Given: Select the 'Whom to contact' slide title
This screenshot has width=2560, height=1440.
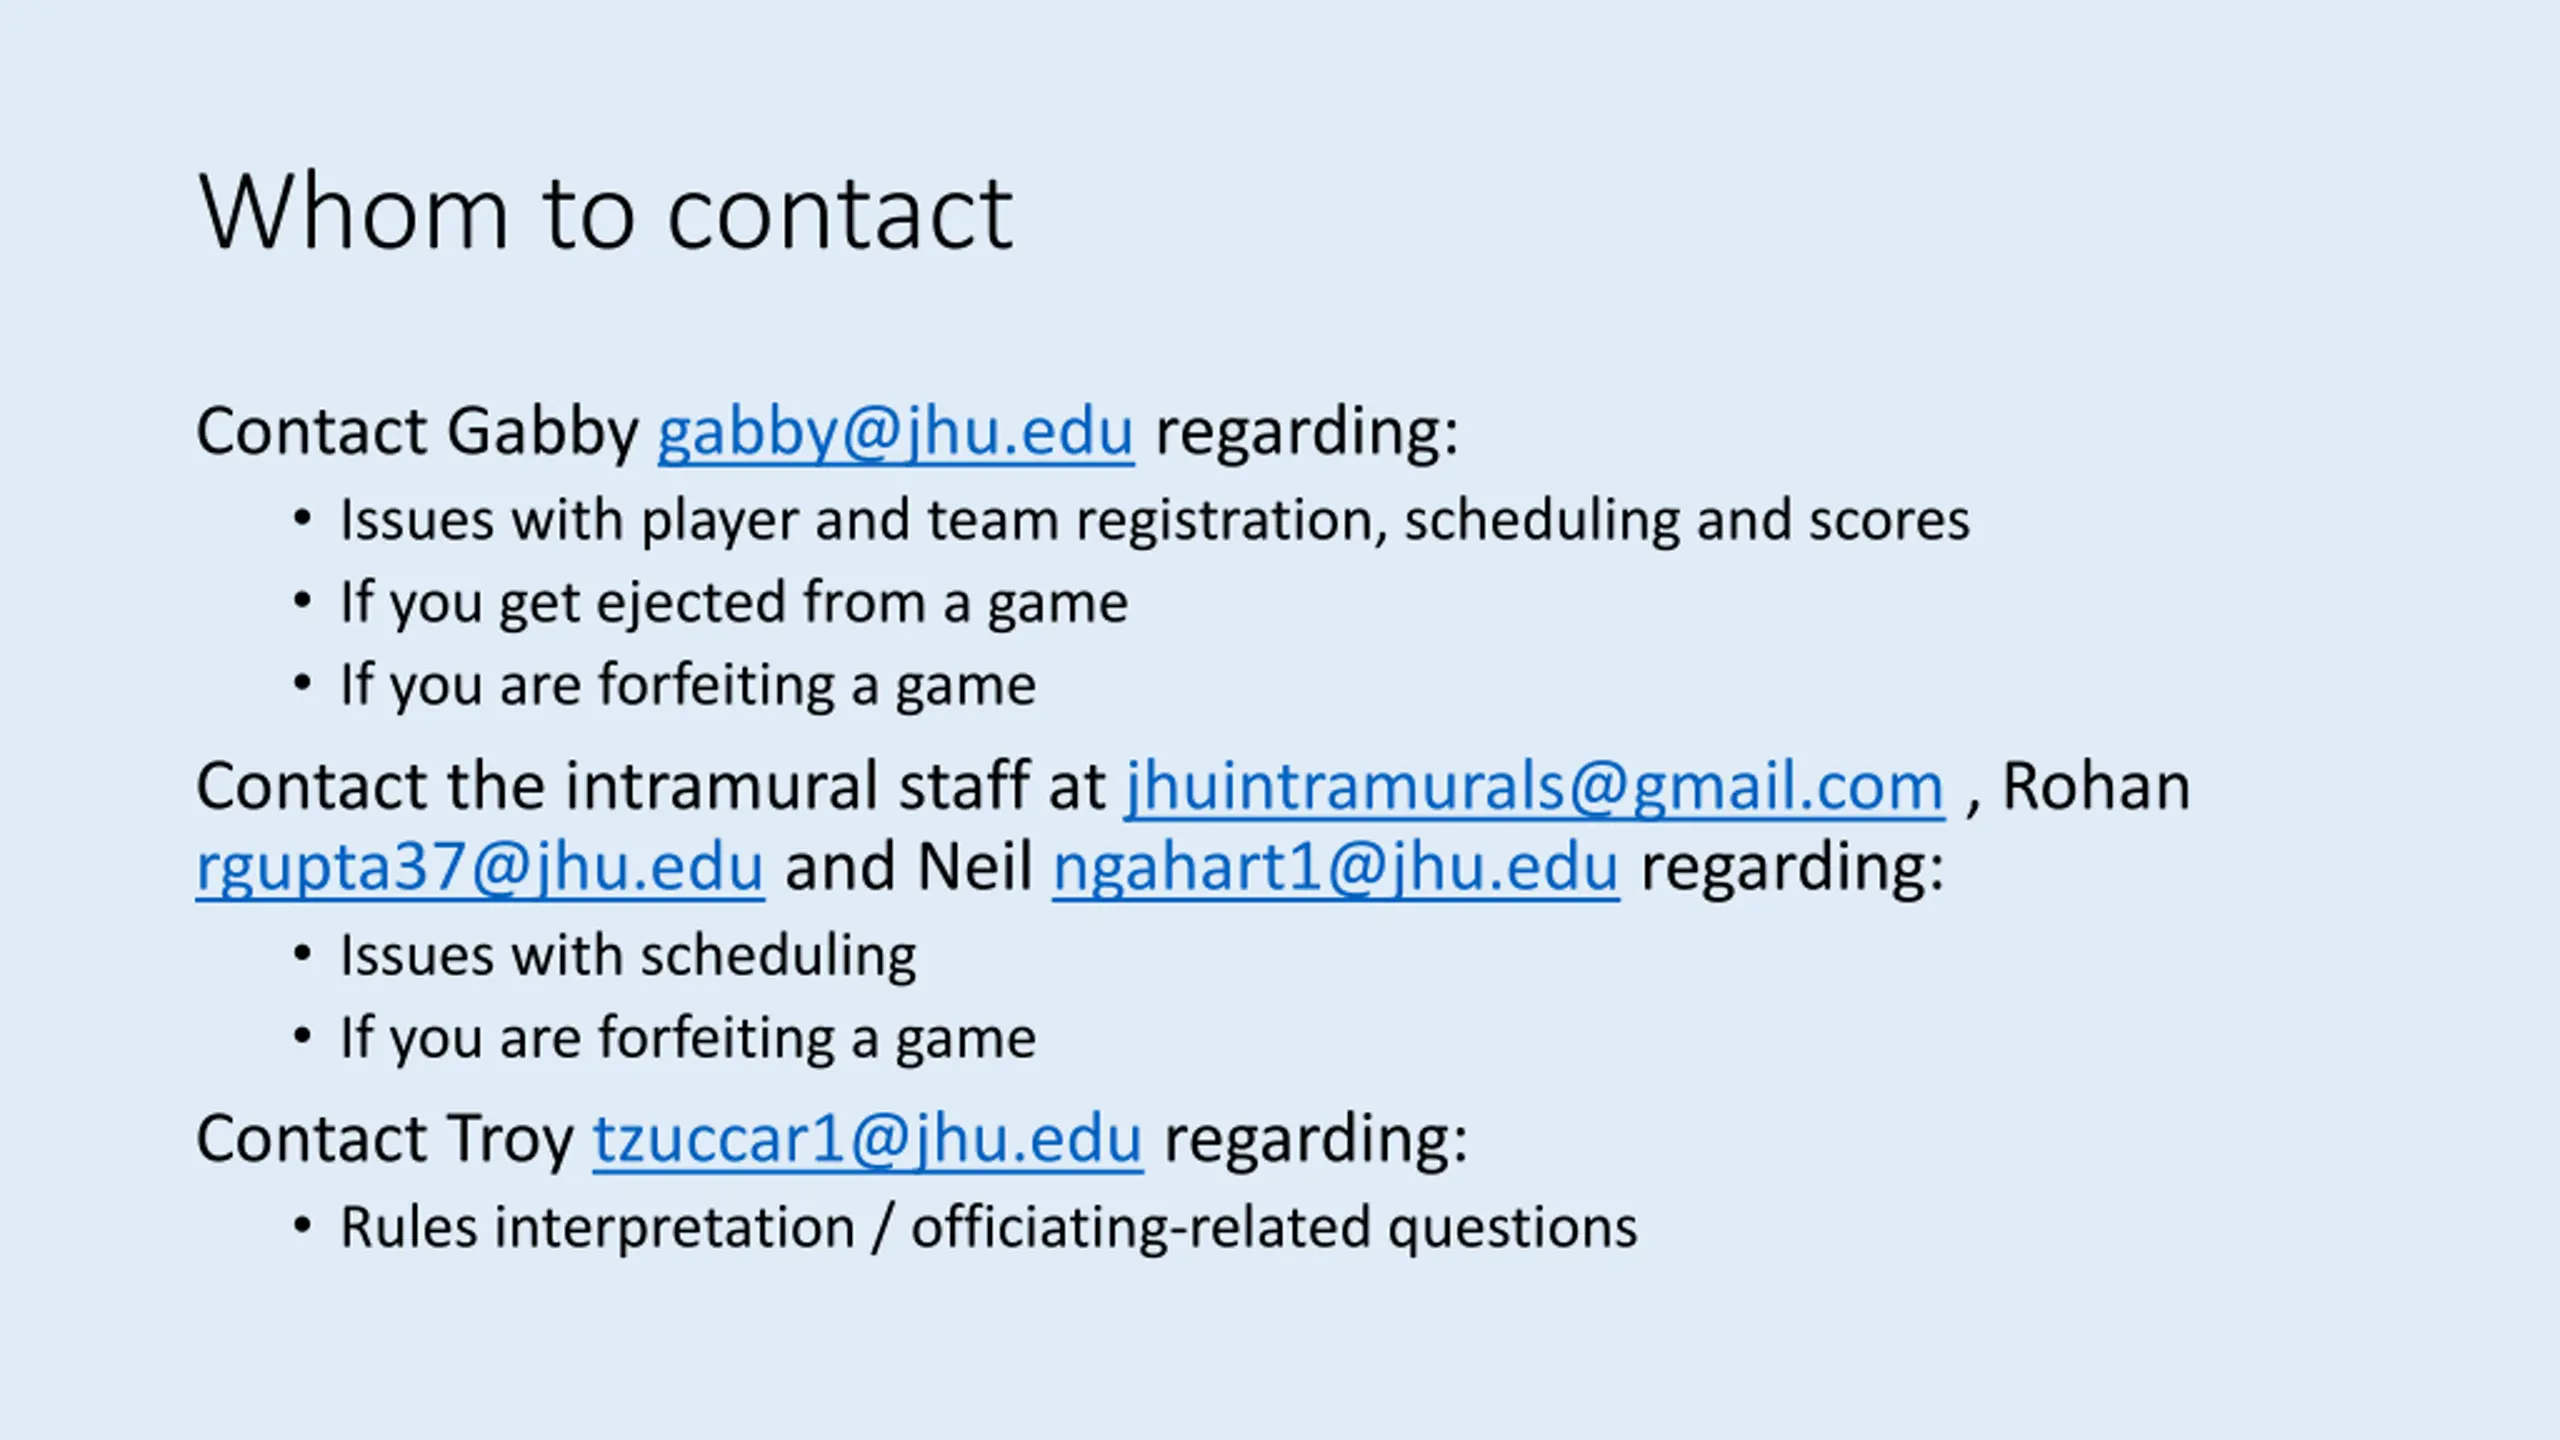Looking at the screenshot, I should pyautogui.click(x=606, y=212).
